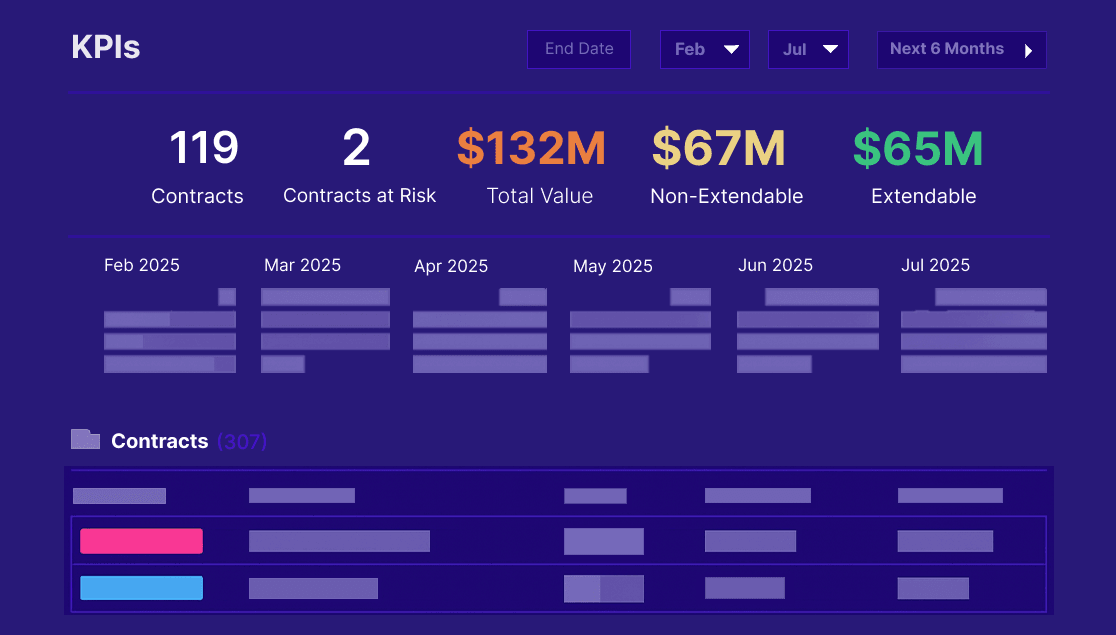The width and height of the screenshot is (1116, 635).
Task: Toggle the $67M Non-Extendable filter
Action: point(726,165)
